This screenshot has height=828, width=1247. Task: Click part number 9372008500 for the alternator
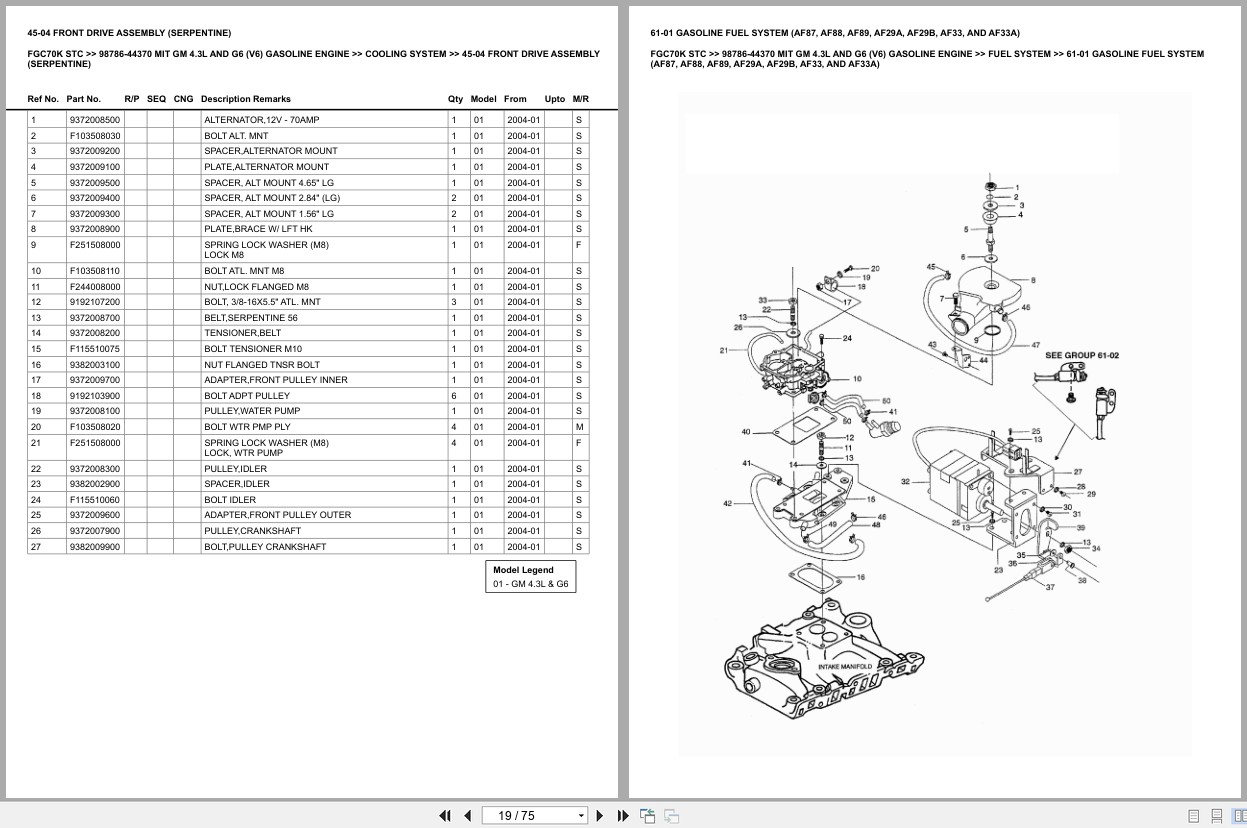pyautogui.click(x=95, y=120)
